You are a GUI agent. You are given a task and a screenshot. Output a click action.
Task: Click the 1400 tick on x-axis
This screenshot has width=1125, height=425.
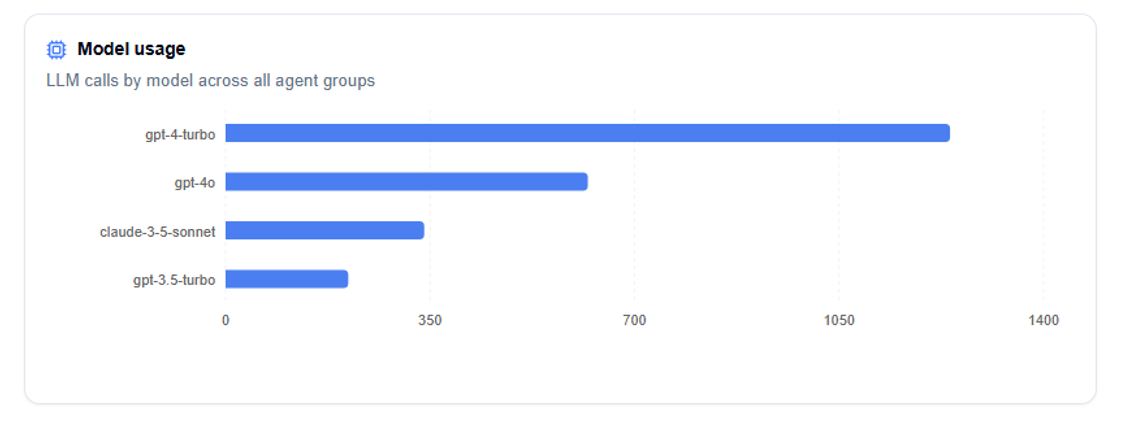(x=1043, y=321)
